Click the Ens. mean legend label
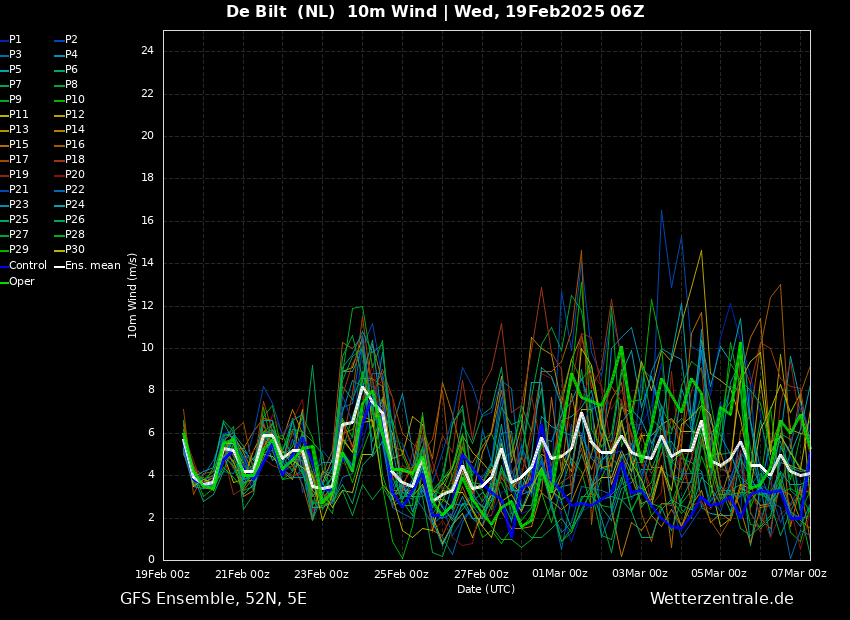The width and height of the screenshot is (850, 620). pyautogui.click(x=93, y=266)
